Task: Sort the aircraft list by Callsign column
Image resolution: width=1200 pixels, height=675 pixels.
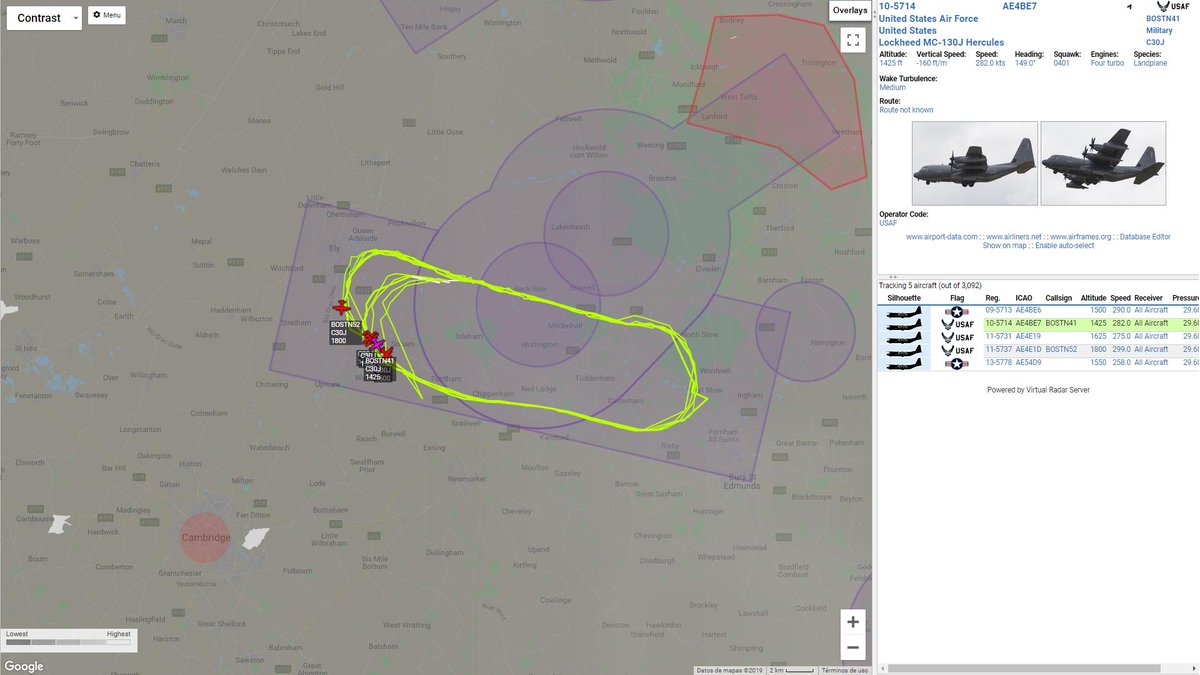Action: pyautogui.click(x=1058, y=298)
